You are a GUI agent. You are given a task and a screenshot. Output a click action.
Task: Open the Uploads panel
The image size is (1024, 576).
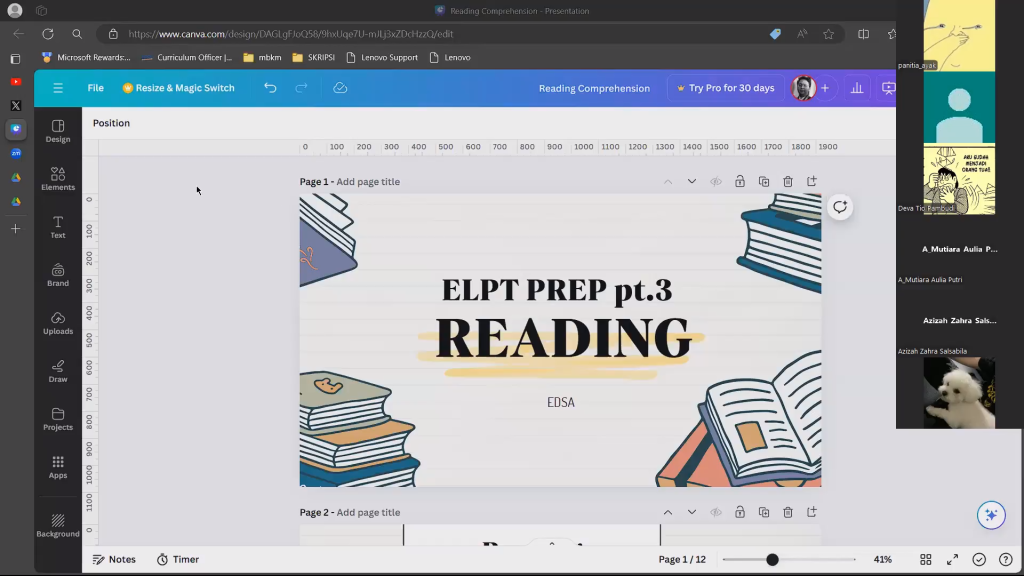point(58,323)
